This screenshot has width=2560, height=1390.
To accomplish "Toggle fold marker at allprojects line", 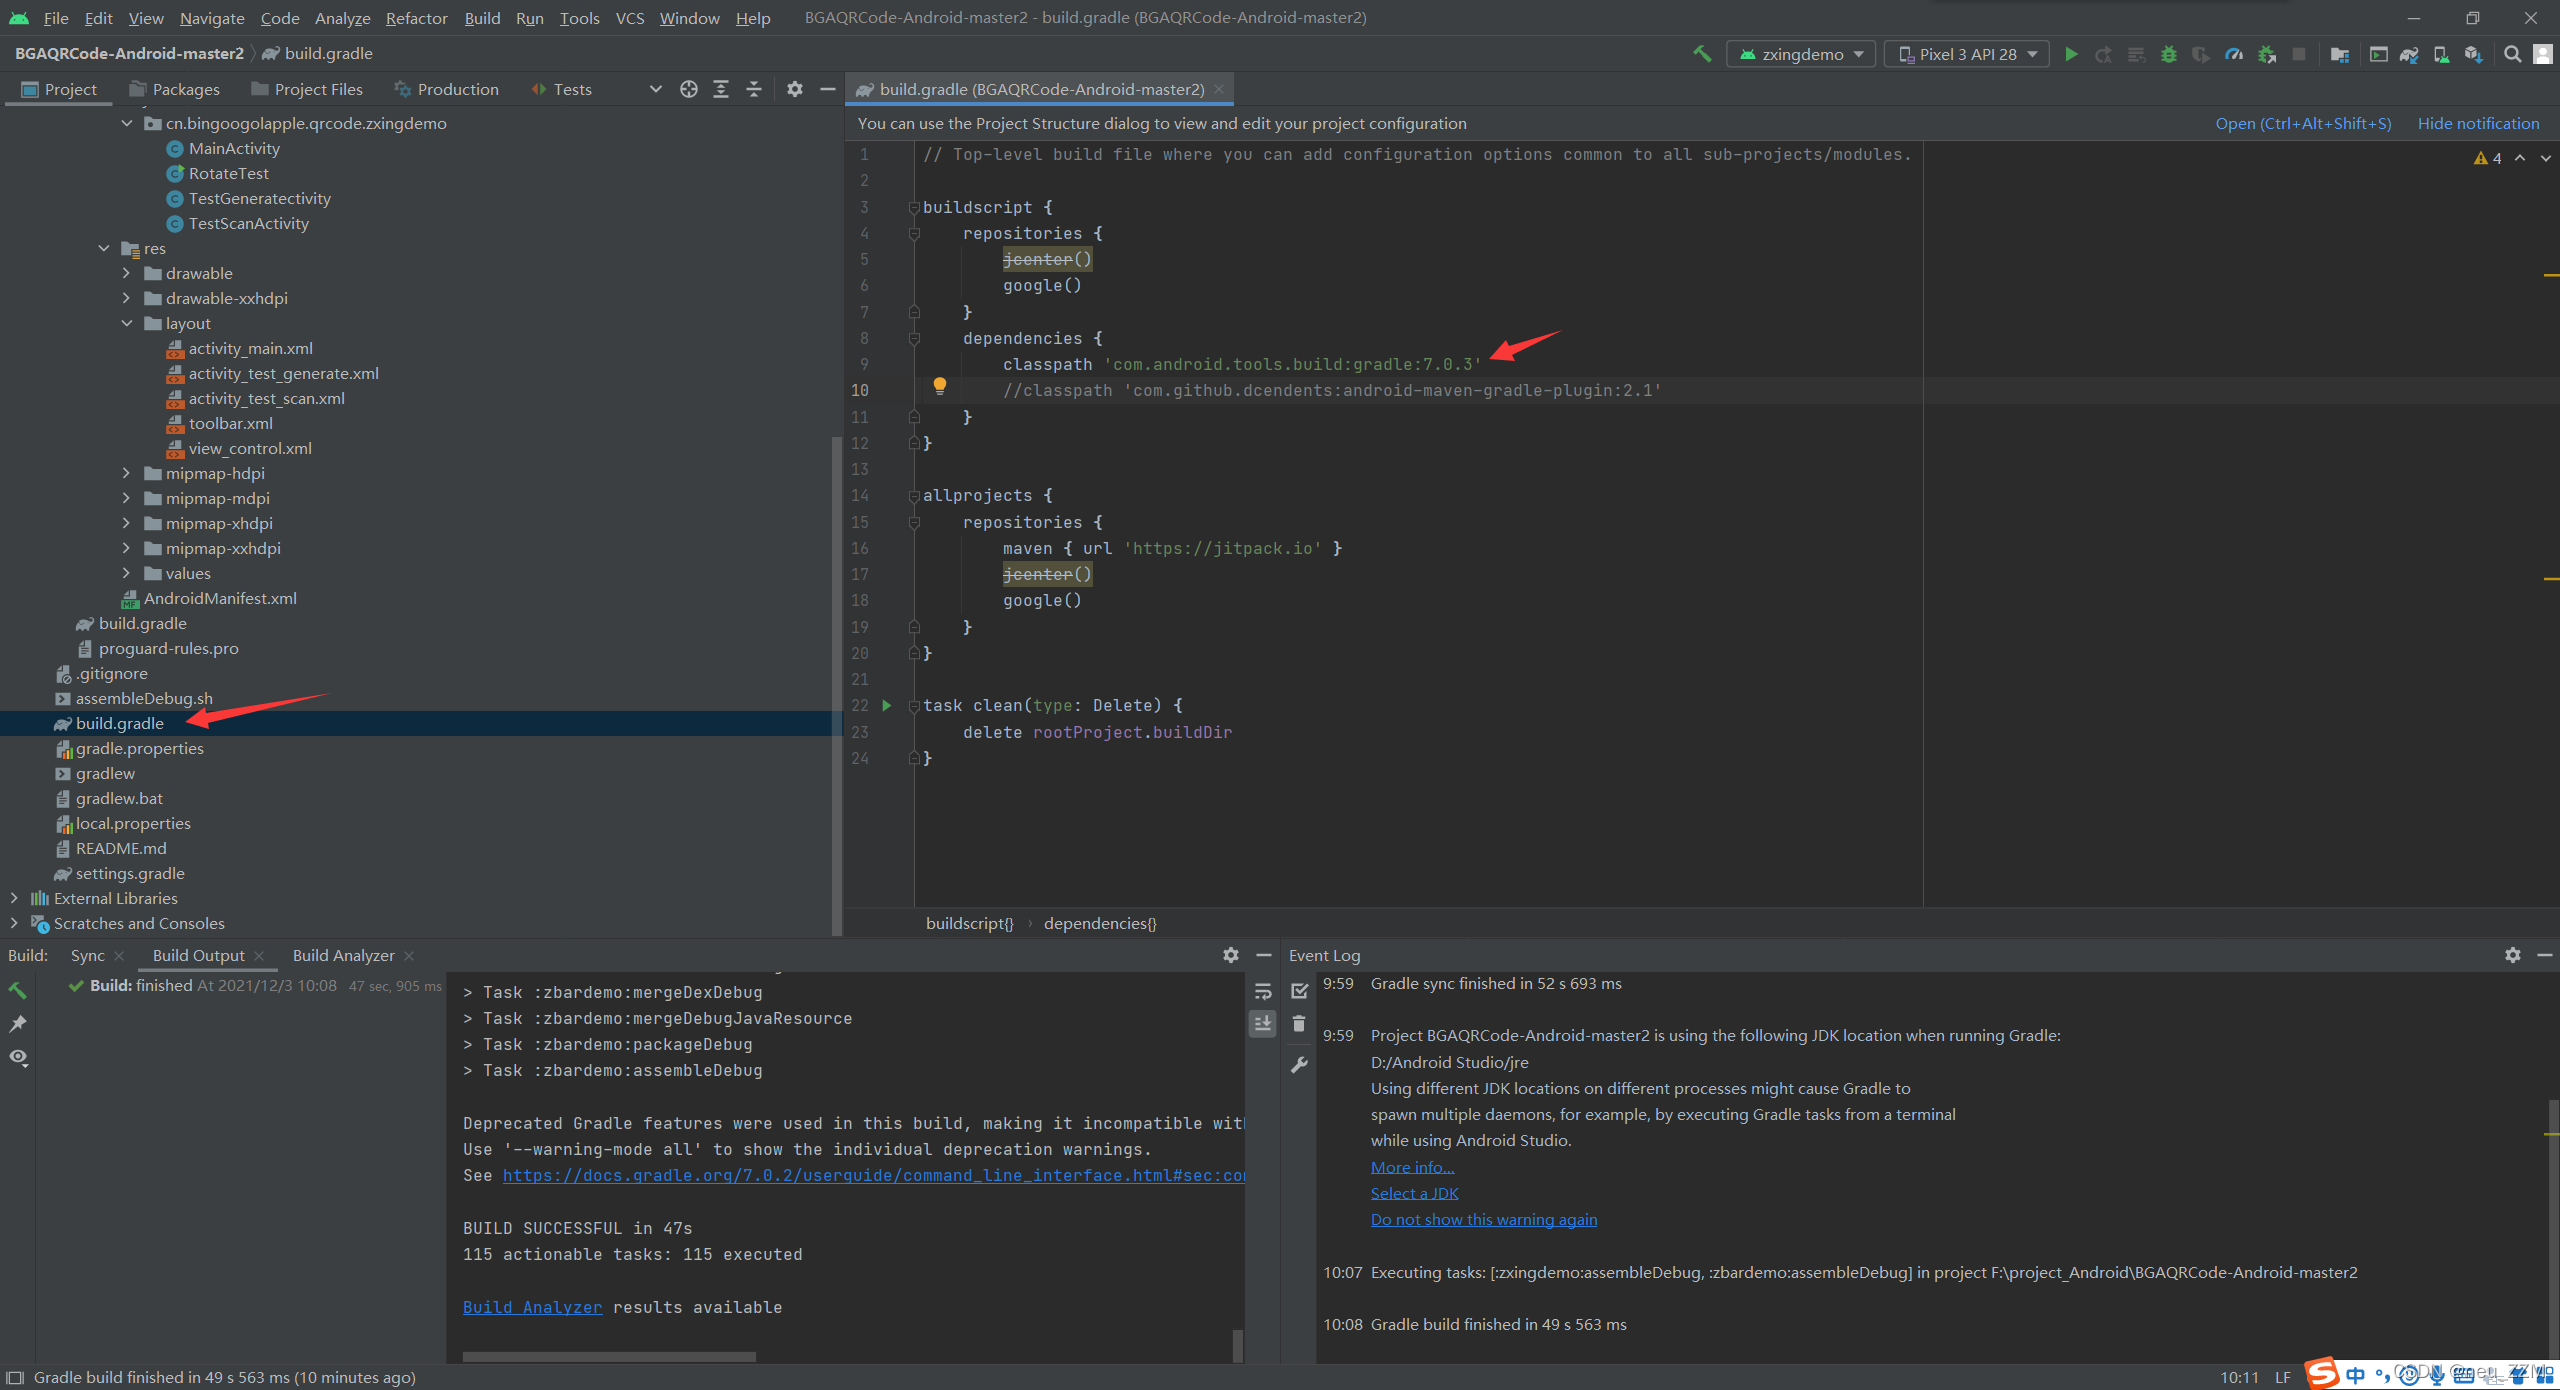I will (913, 495).
